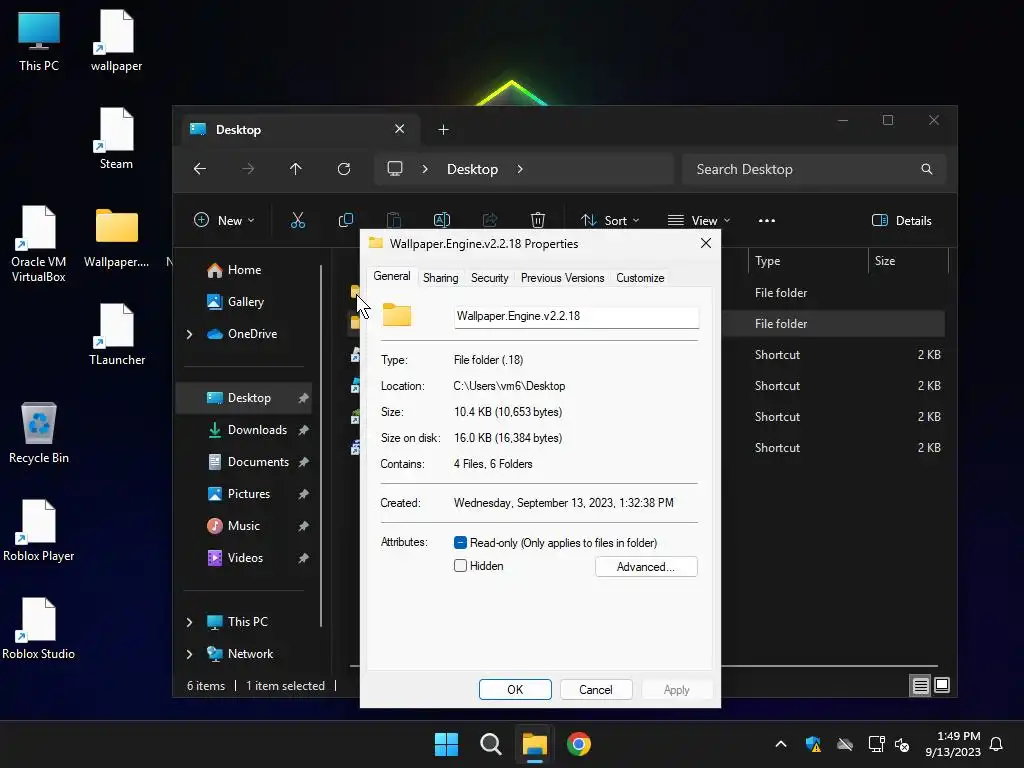This screenshot has height=768, width=1024.
Task: Refresh the Desktop folder view
Action: coord(344,169)
